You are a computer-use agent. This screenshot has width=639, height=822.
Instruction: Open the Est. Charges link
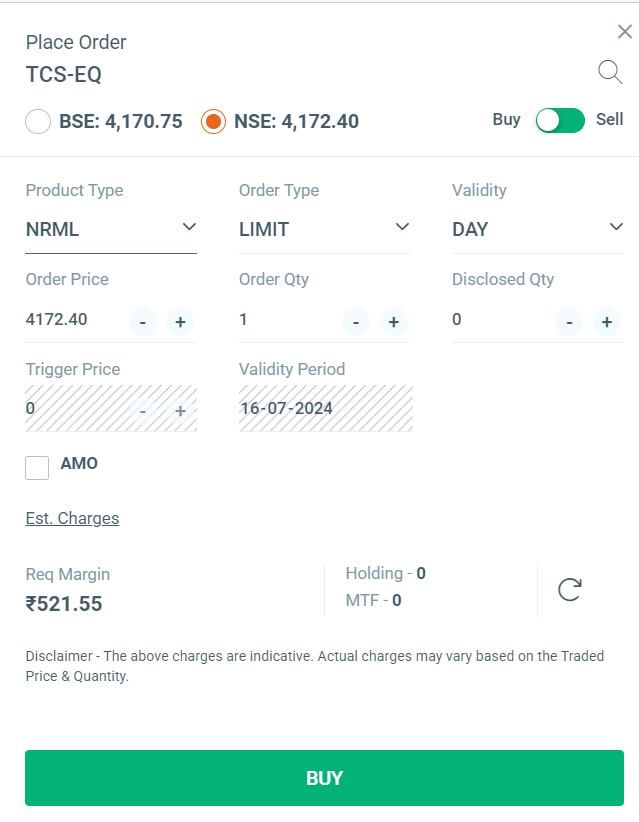pos(72,518)
